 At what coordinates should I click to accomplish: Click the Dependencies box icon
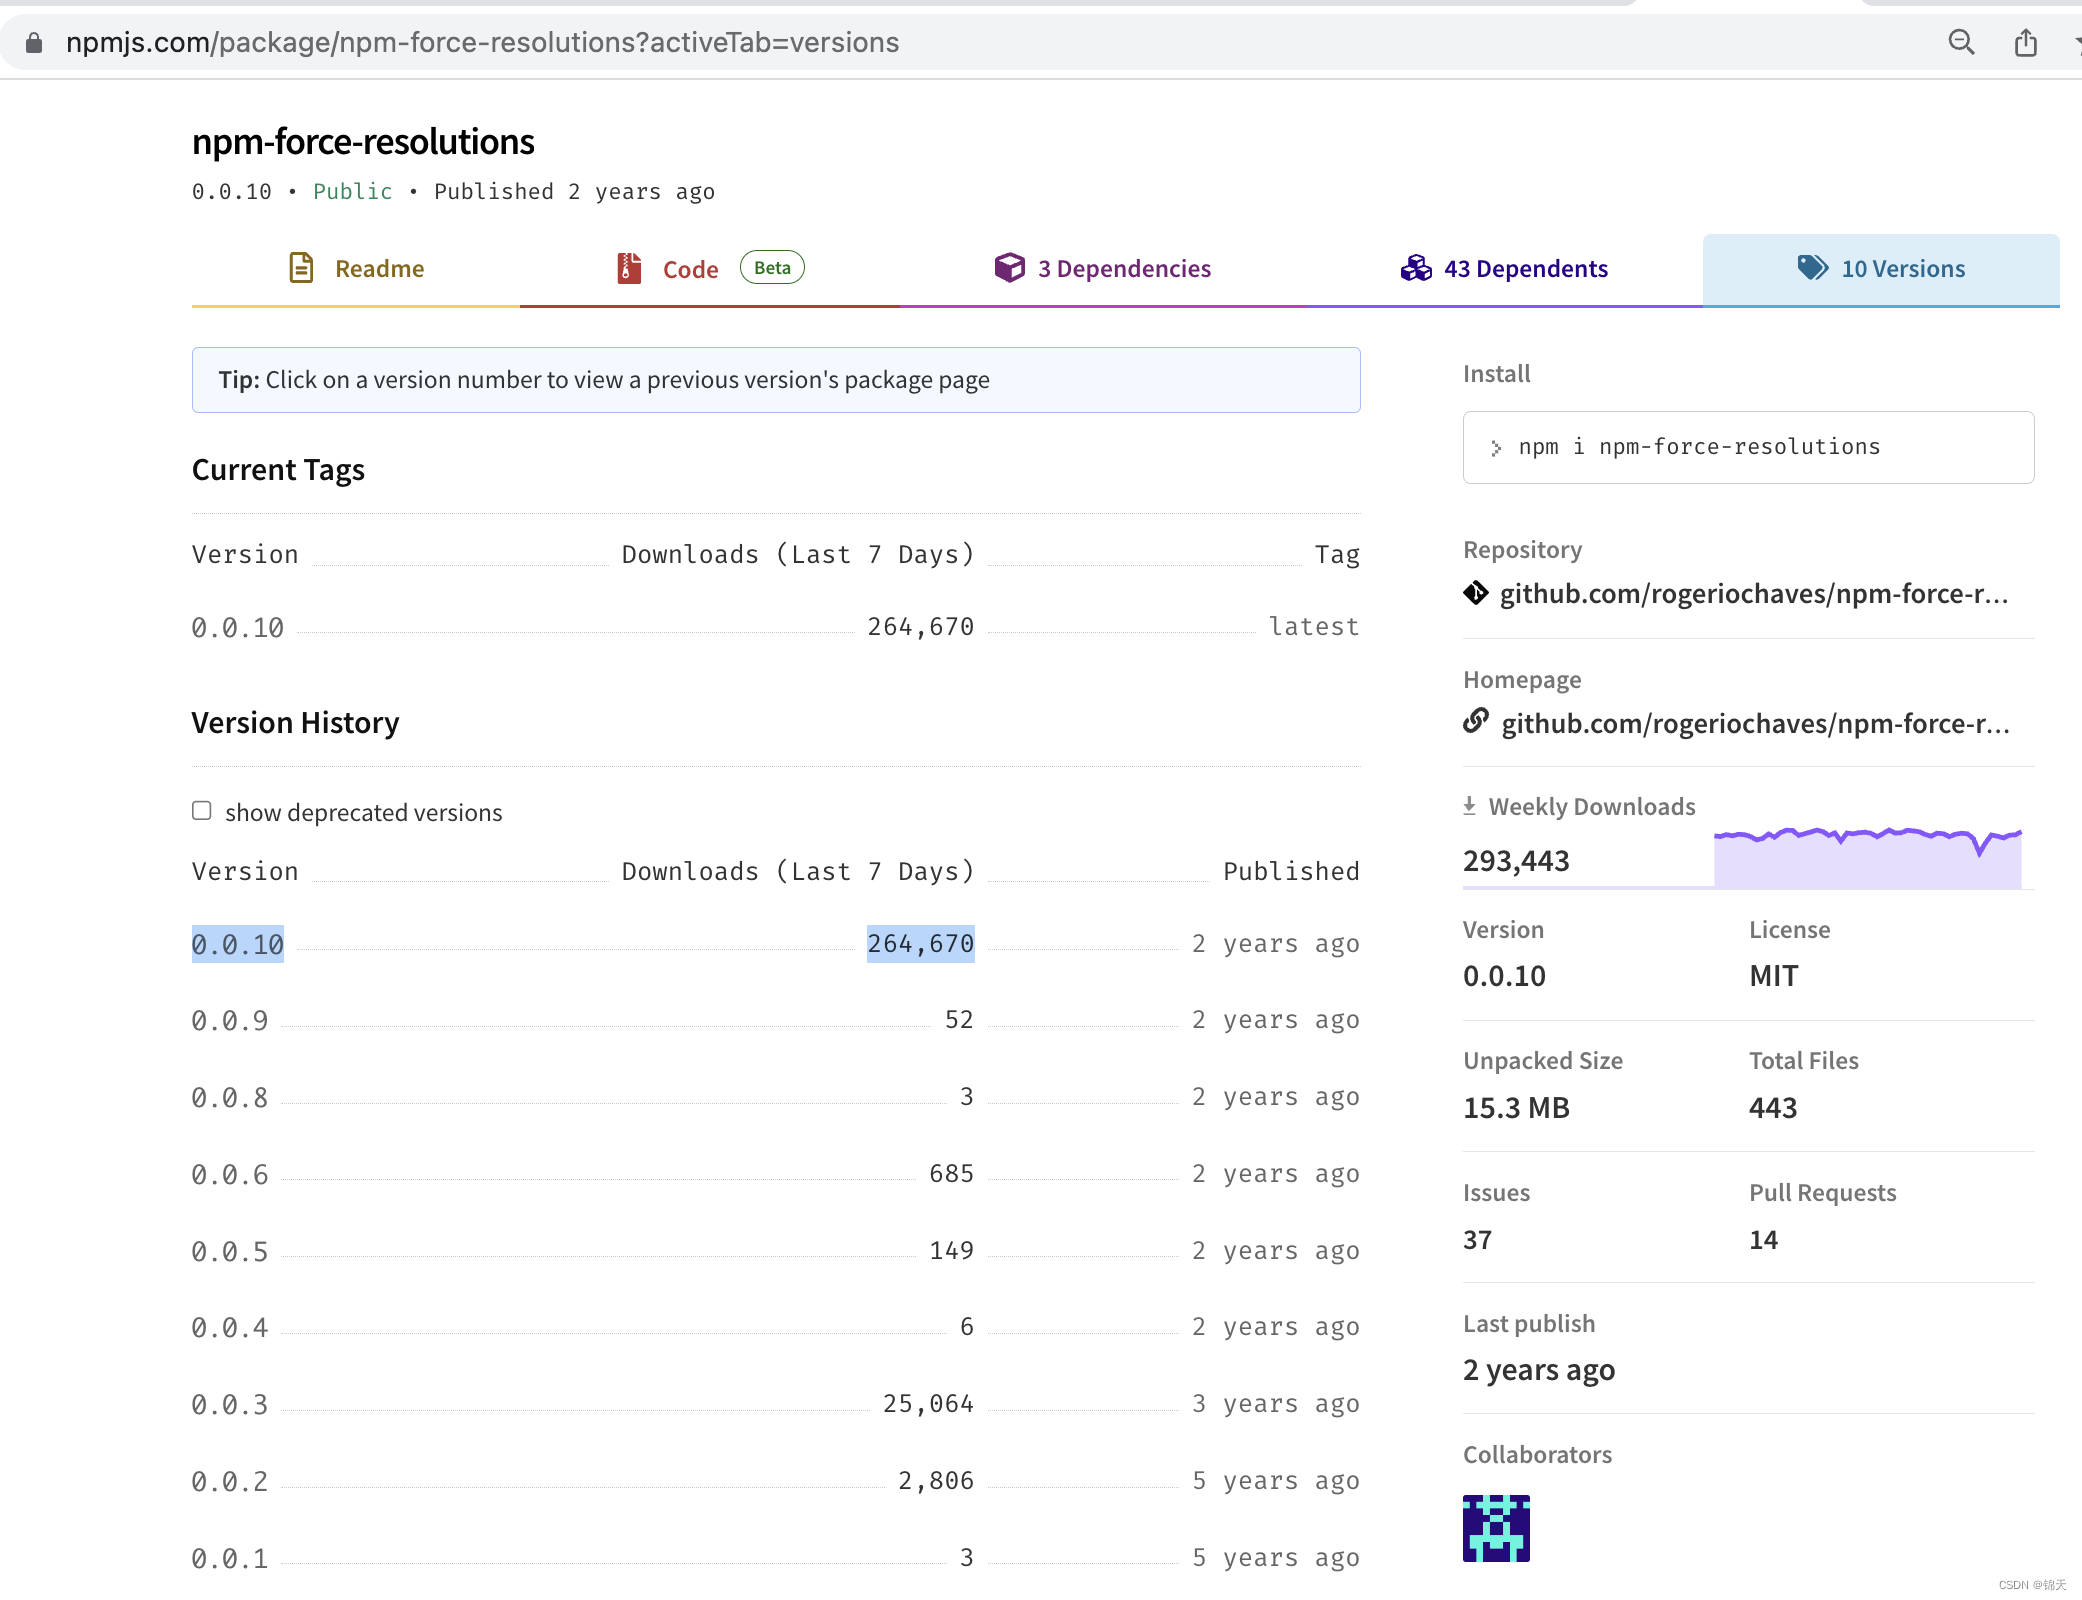(x=1010, y=267)
